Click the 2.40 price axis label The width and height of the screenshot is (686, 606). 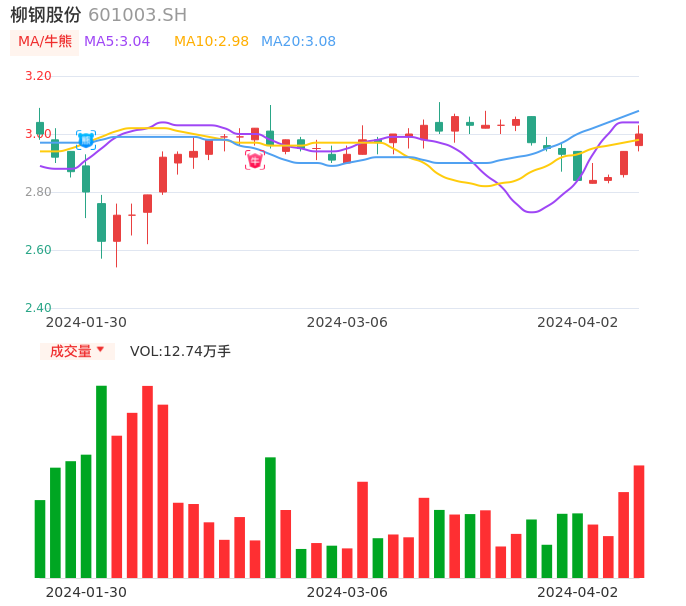click(x=38, y=308)
